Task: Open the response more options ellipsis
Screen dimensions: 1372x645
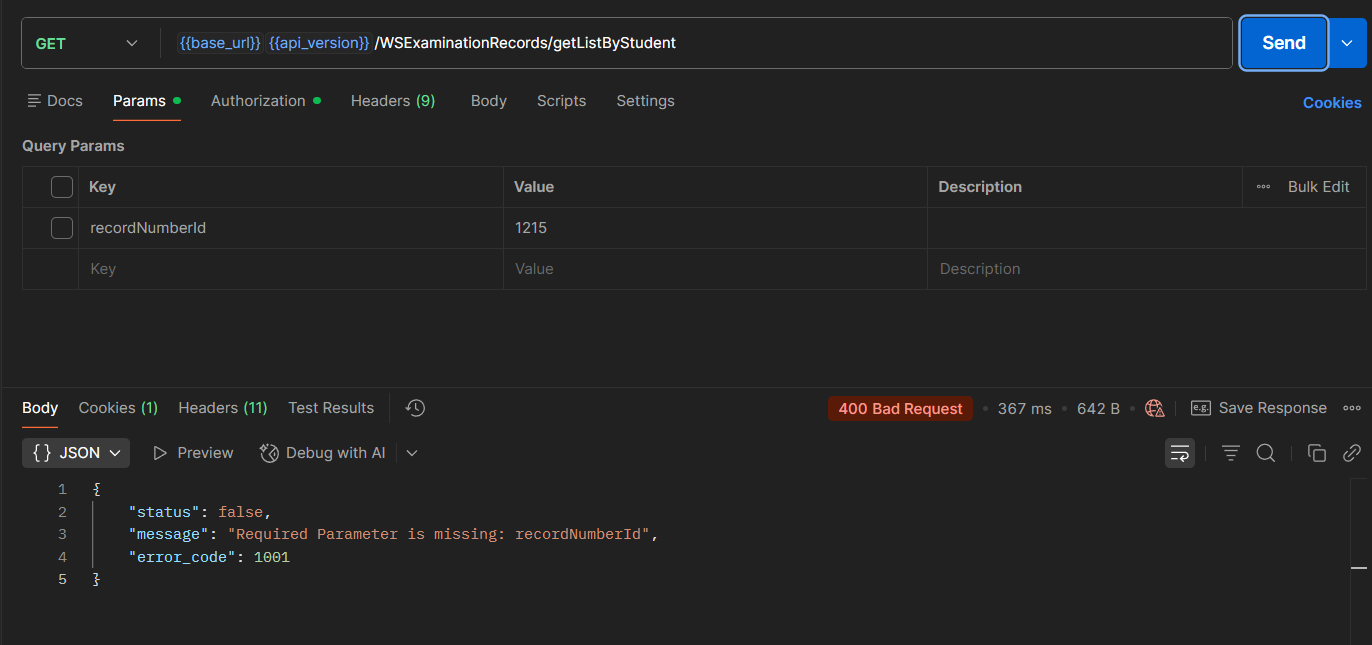Action: pos(1352,408)
